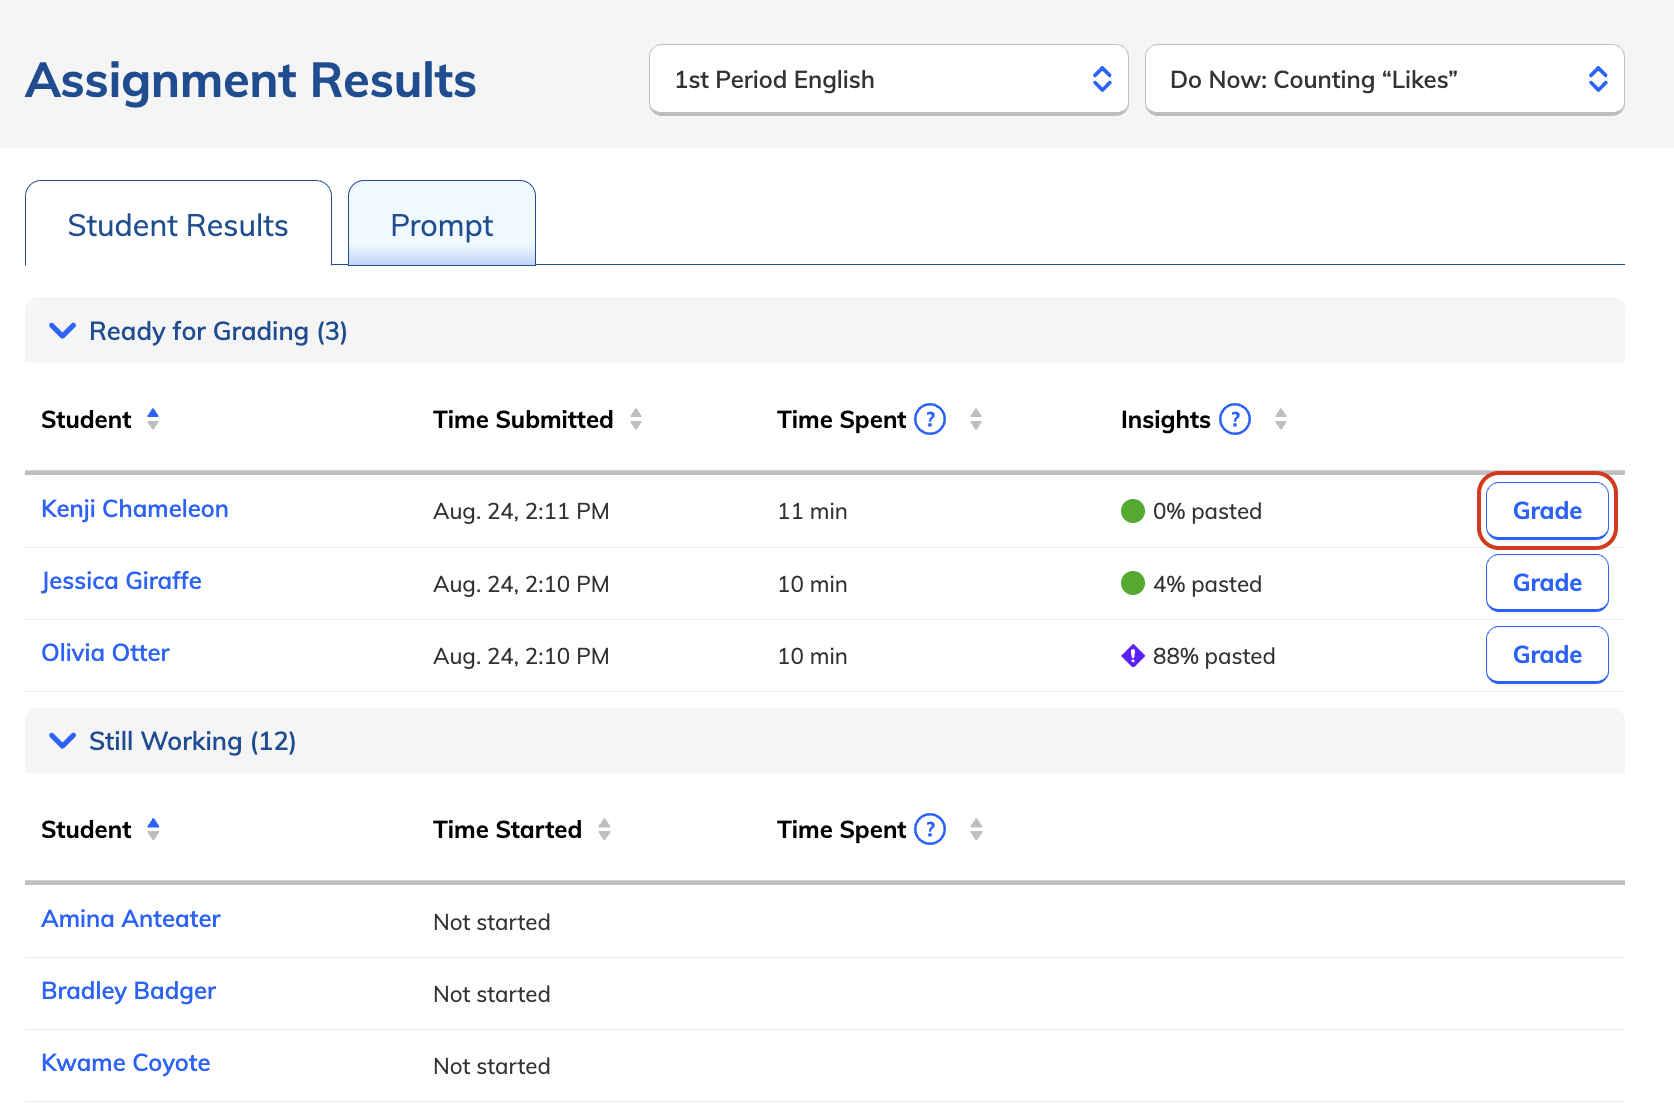This screenshot has height=1106, width=1674.
Task: Click the green status dot beside 4% pasted
Action: point(1132,583)
